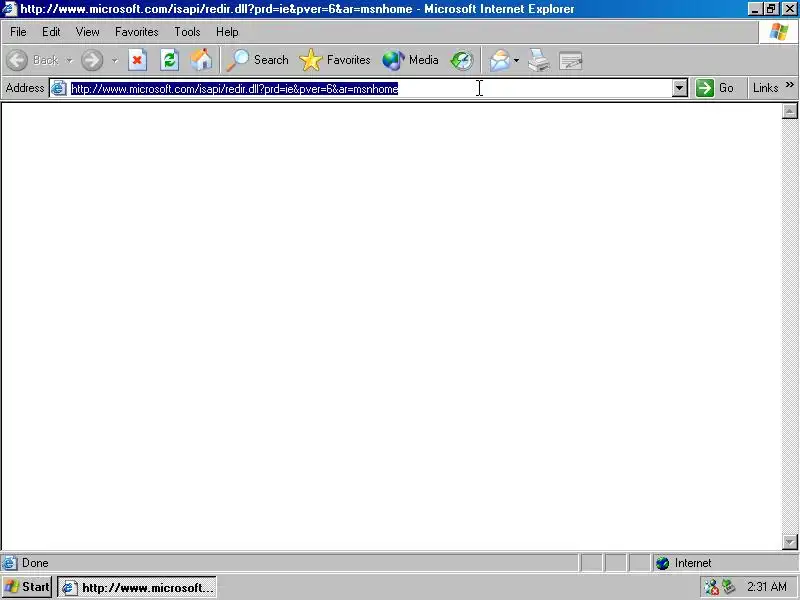The width and height of the screenshot is (800, 600).
Task: Open the Forward history dropdown arrow
Action: point(115,60)
